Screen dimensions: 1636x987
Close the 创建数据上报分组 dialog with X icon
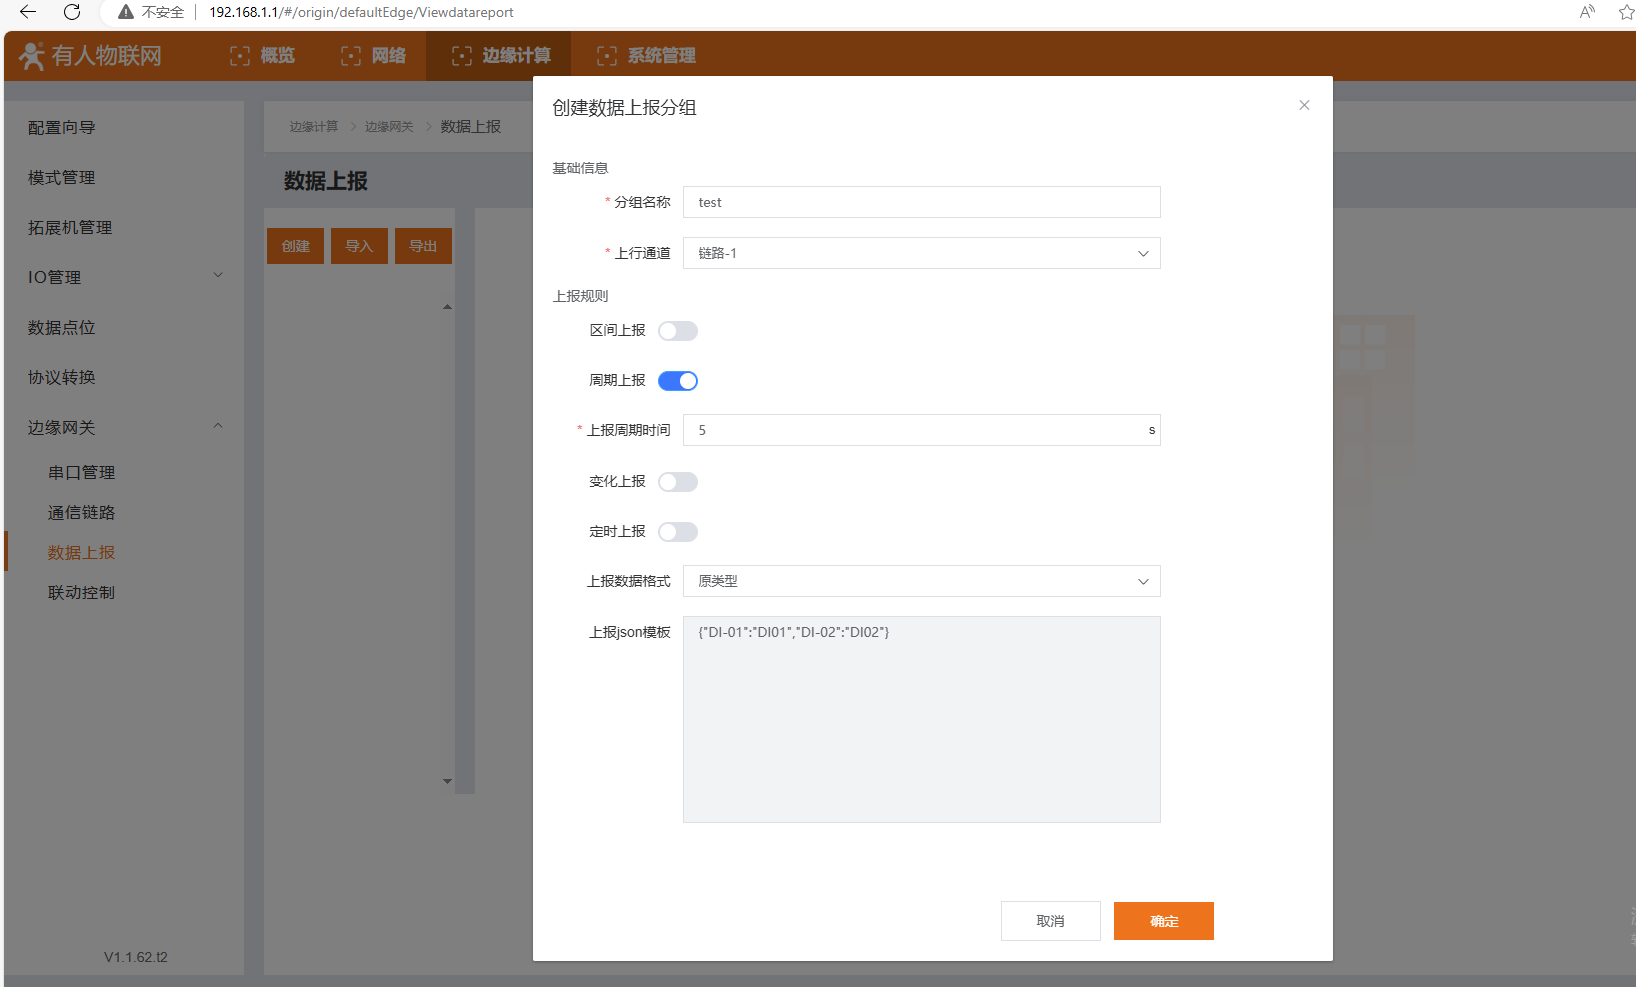pyautogui.click(x=1304, y=105)
